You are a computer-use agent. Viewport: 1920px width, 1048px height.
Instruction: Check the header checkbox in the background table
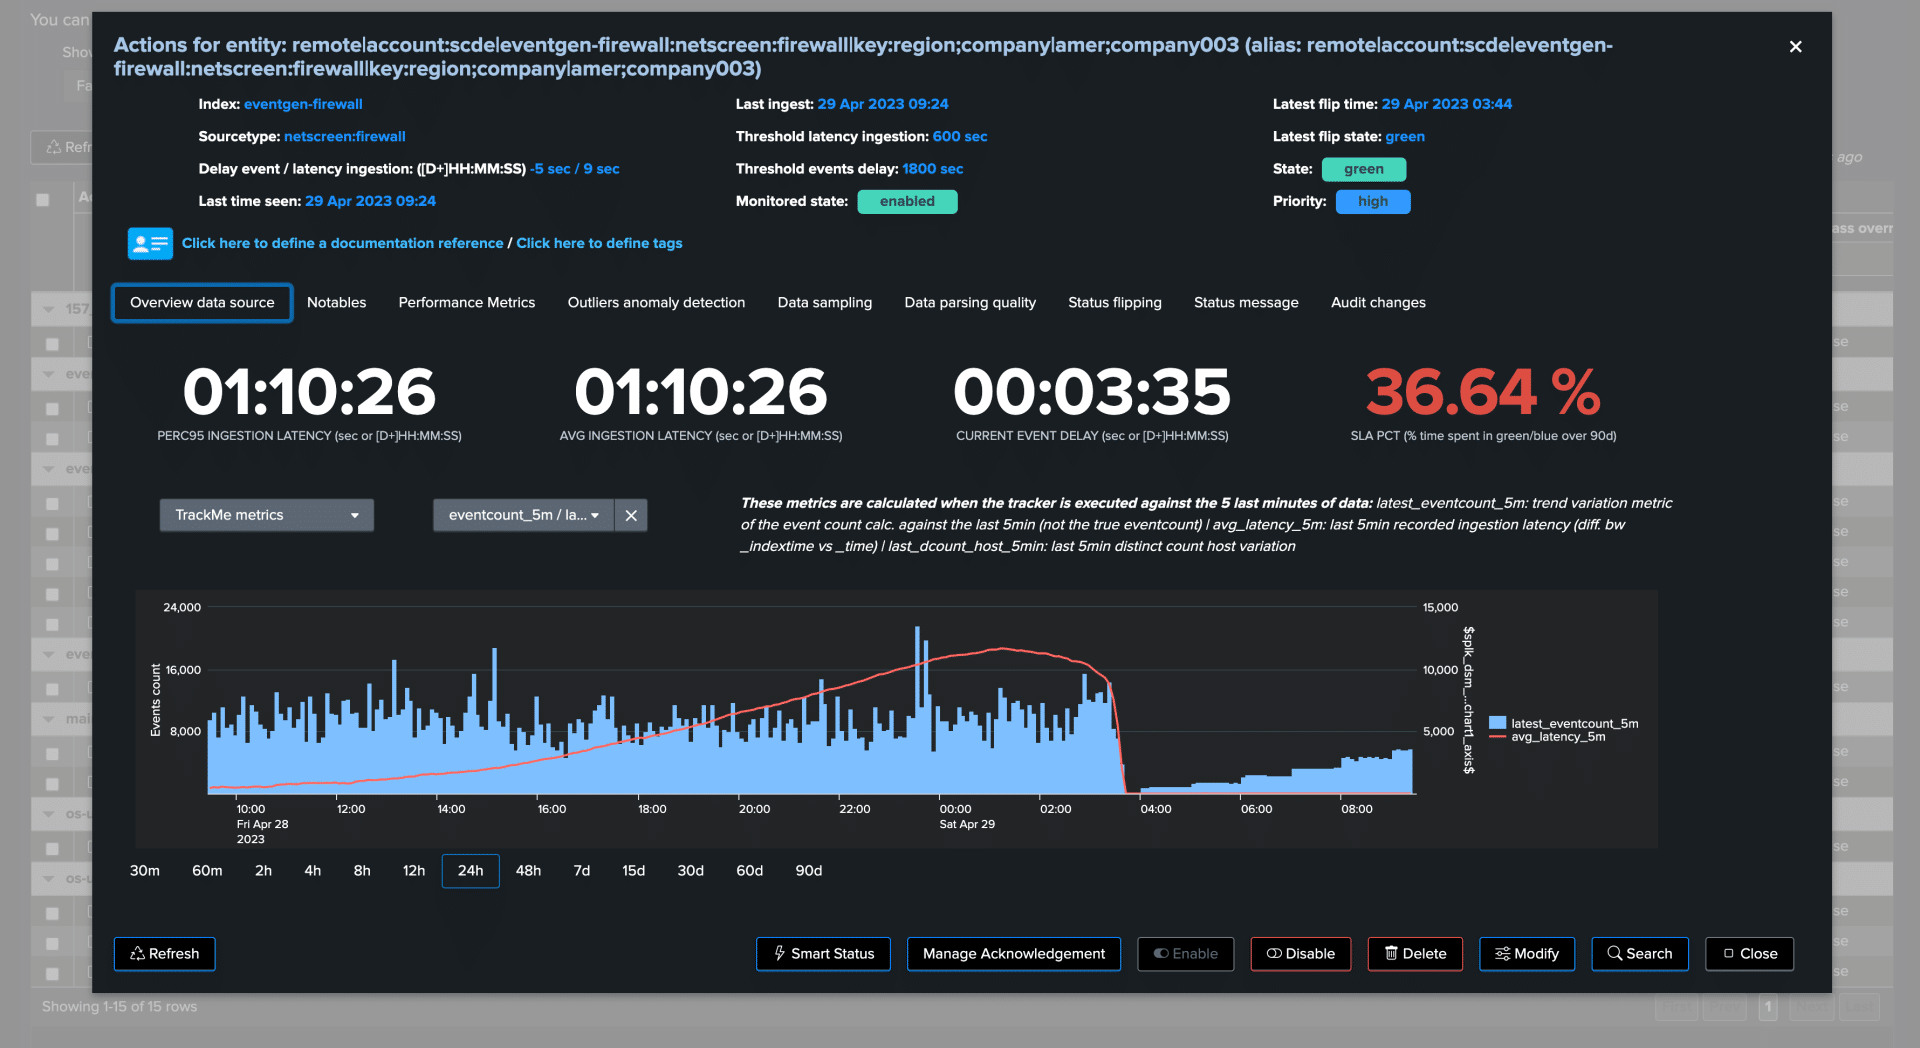pyautogui.click(x=42, y=199)
